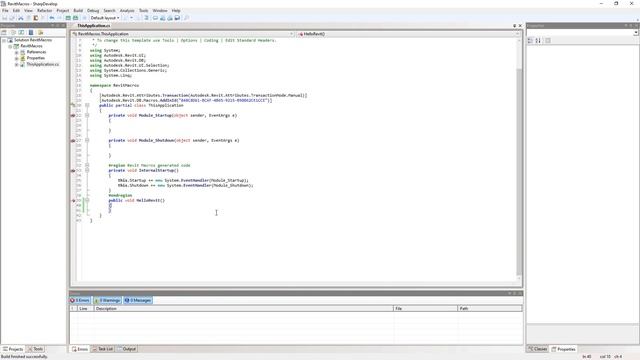Click breakpoint marker beside HelloRevit line
Image resolution: width=640 pixels, height=360 pixels.
point(73,200)
